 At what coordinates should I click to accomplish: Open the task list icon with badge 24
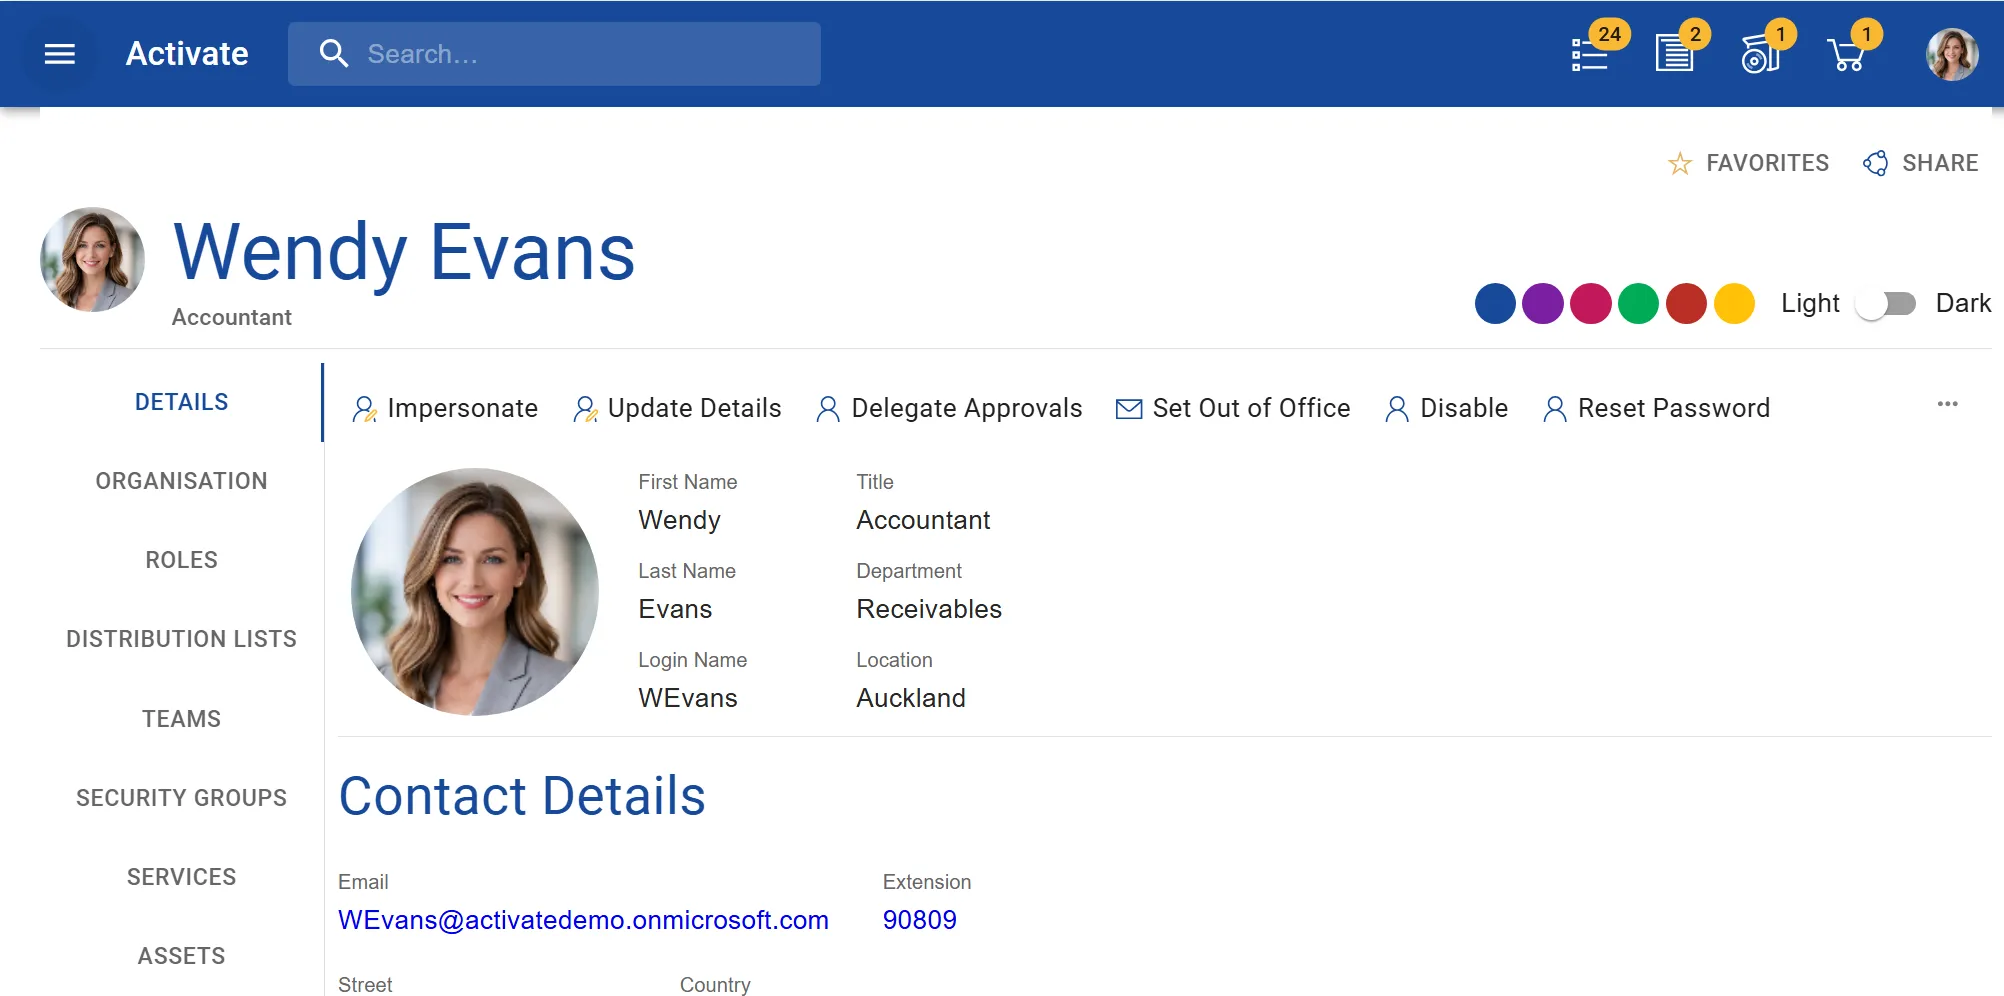click(1589, 54)
